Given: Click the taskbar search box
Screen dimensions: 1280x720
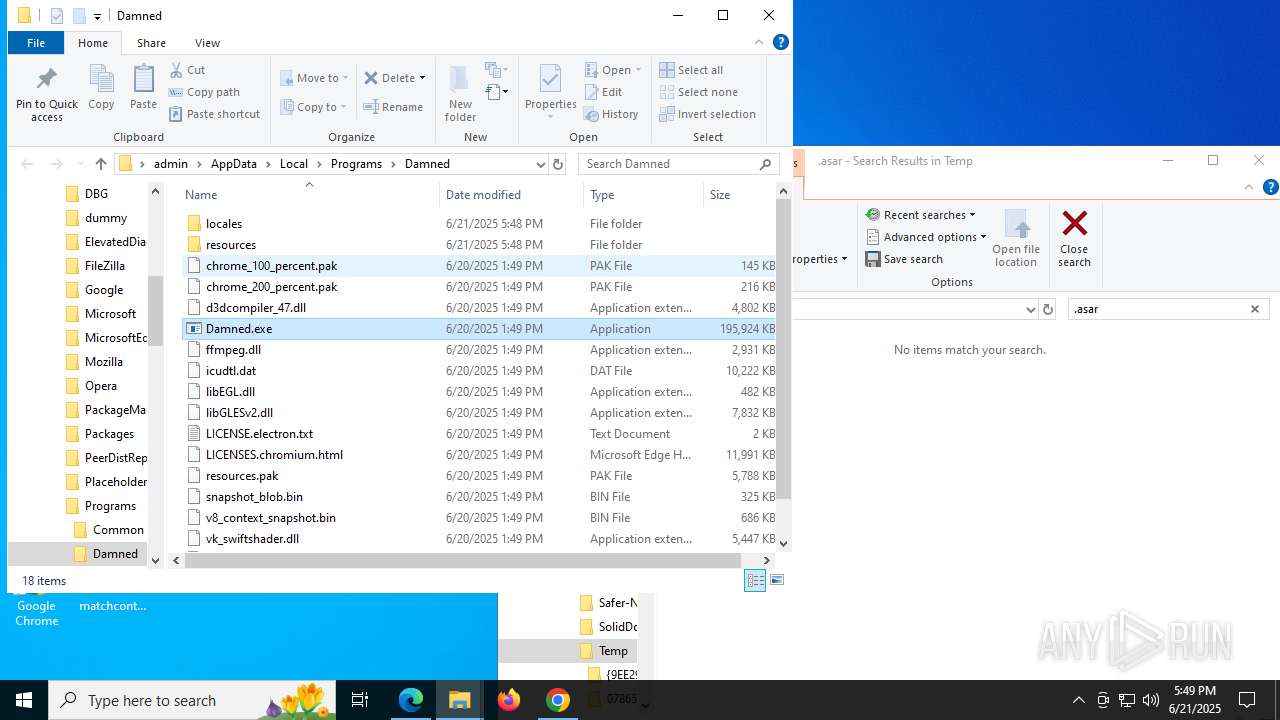Looking at the screenshot, I should 194,700.
